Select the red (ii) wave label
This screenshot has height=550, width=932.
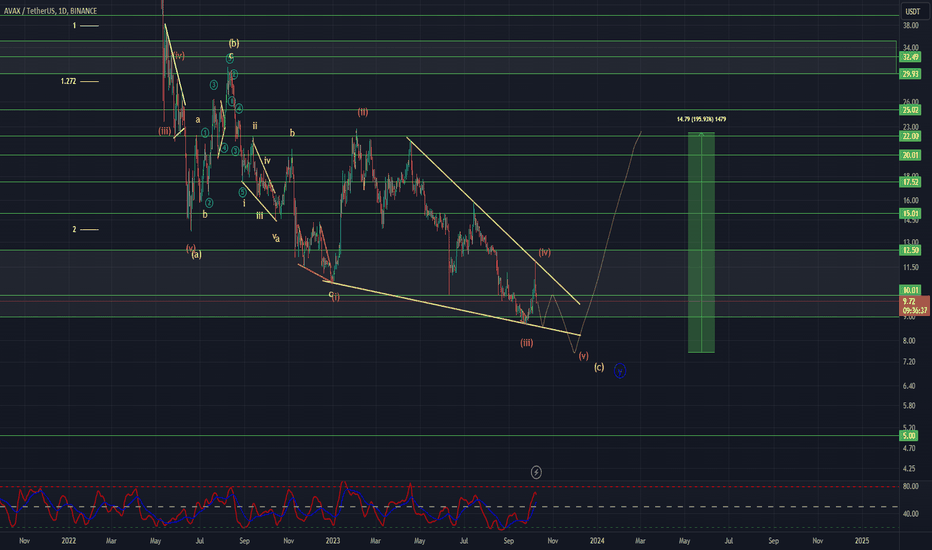point(363,112)
